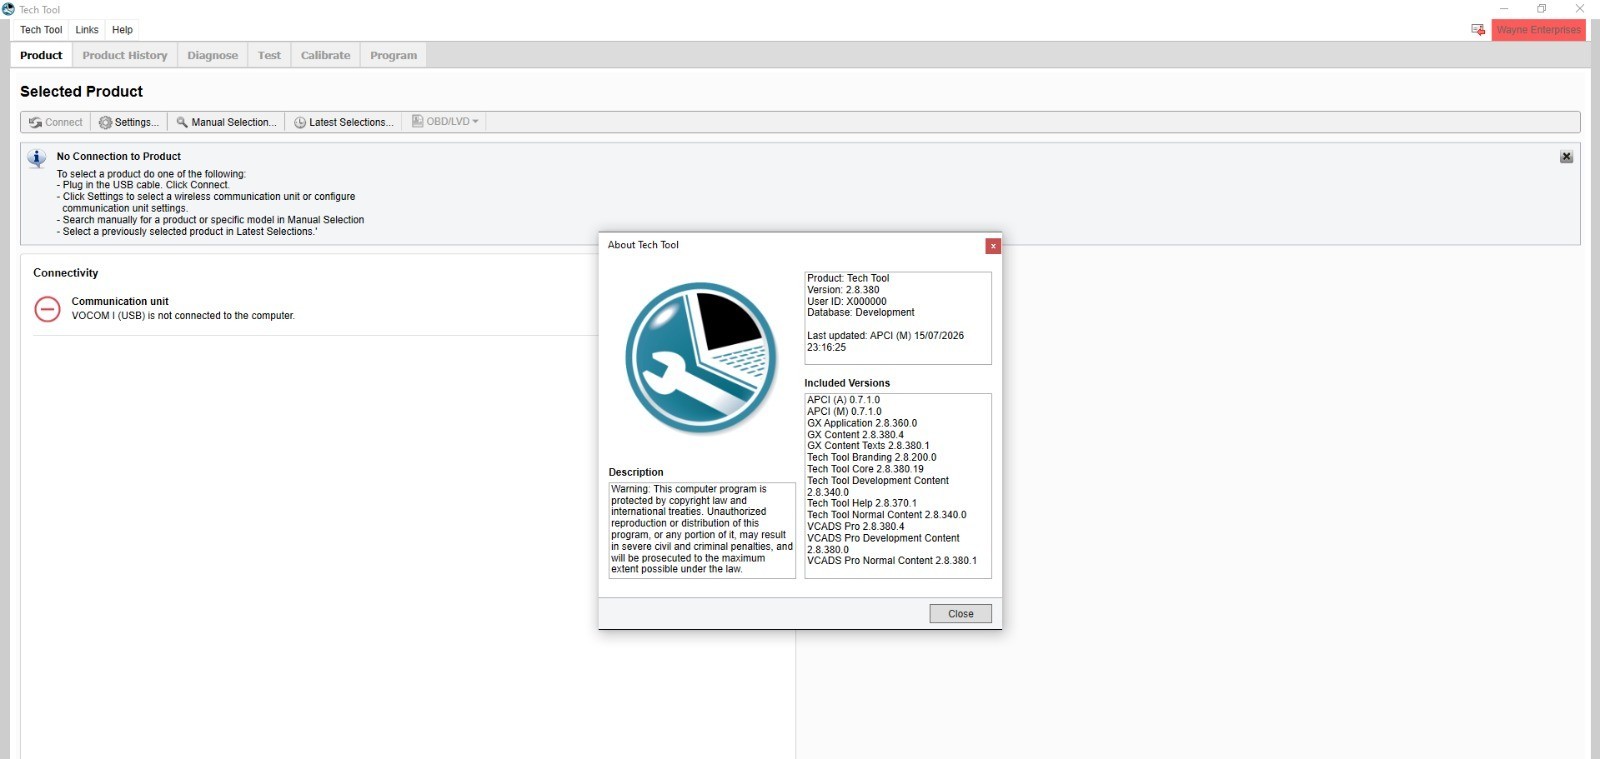Viewport: 1600px width, 759px height.
Task: Click the info icon in the No Connection banner
Action: [x=37, y=158]
